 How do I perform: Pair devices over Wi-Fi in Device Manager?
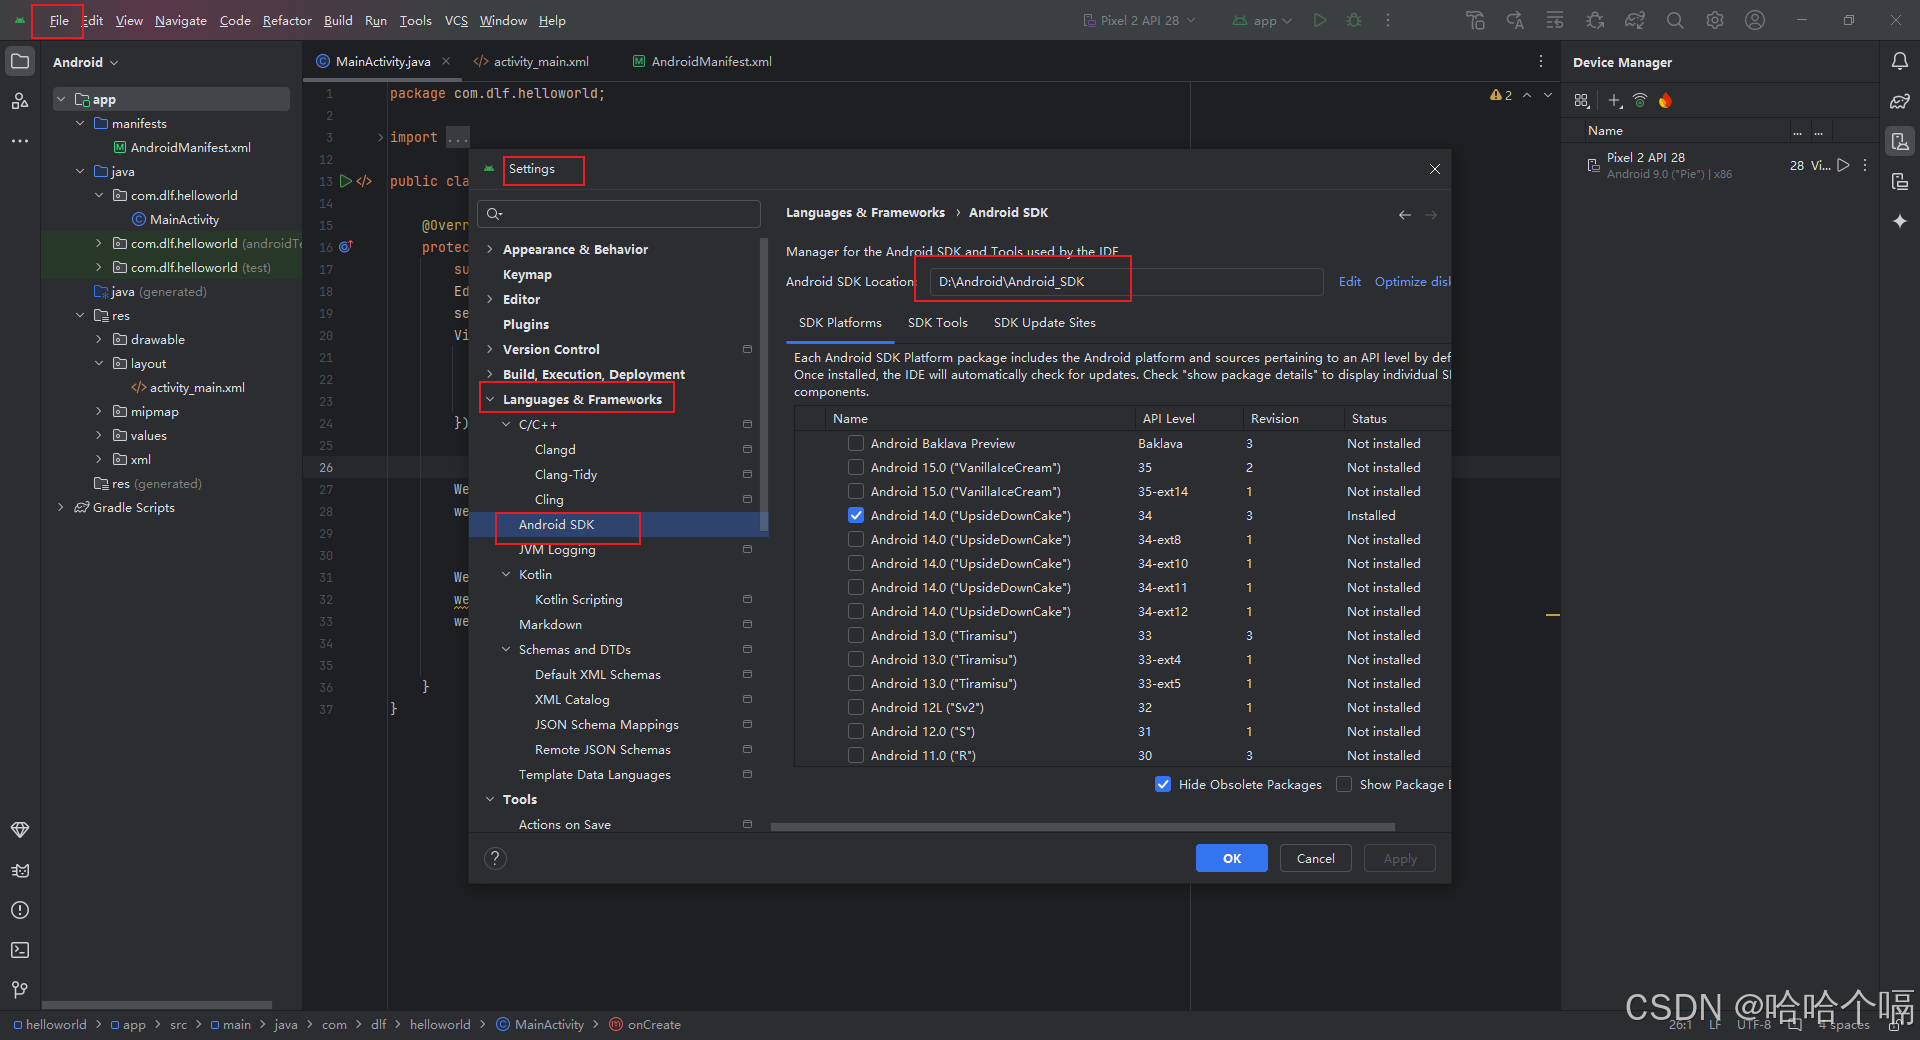1639,100
